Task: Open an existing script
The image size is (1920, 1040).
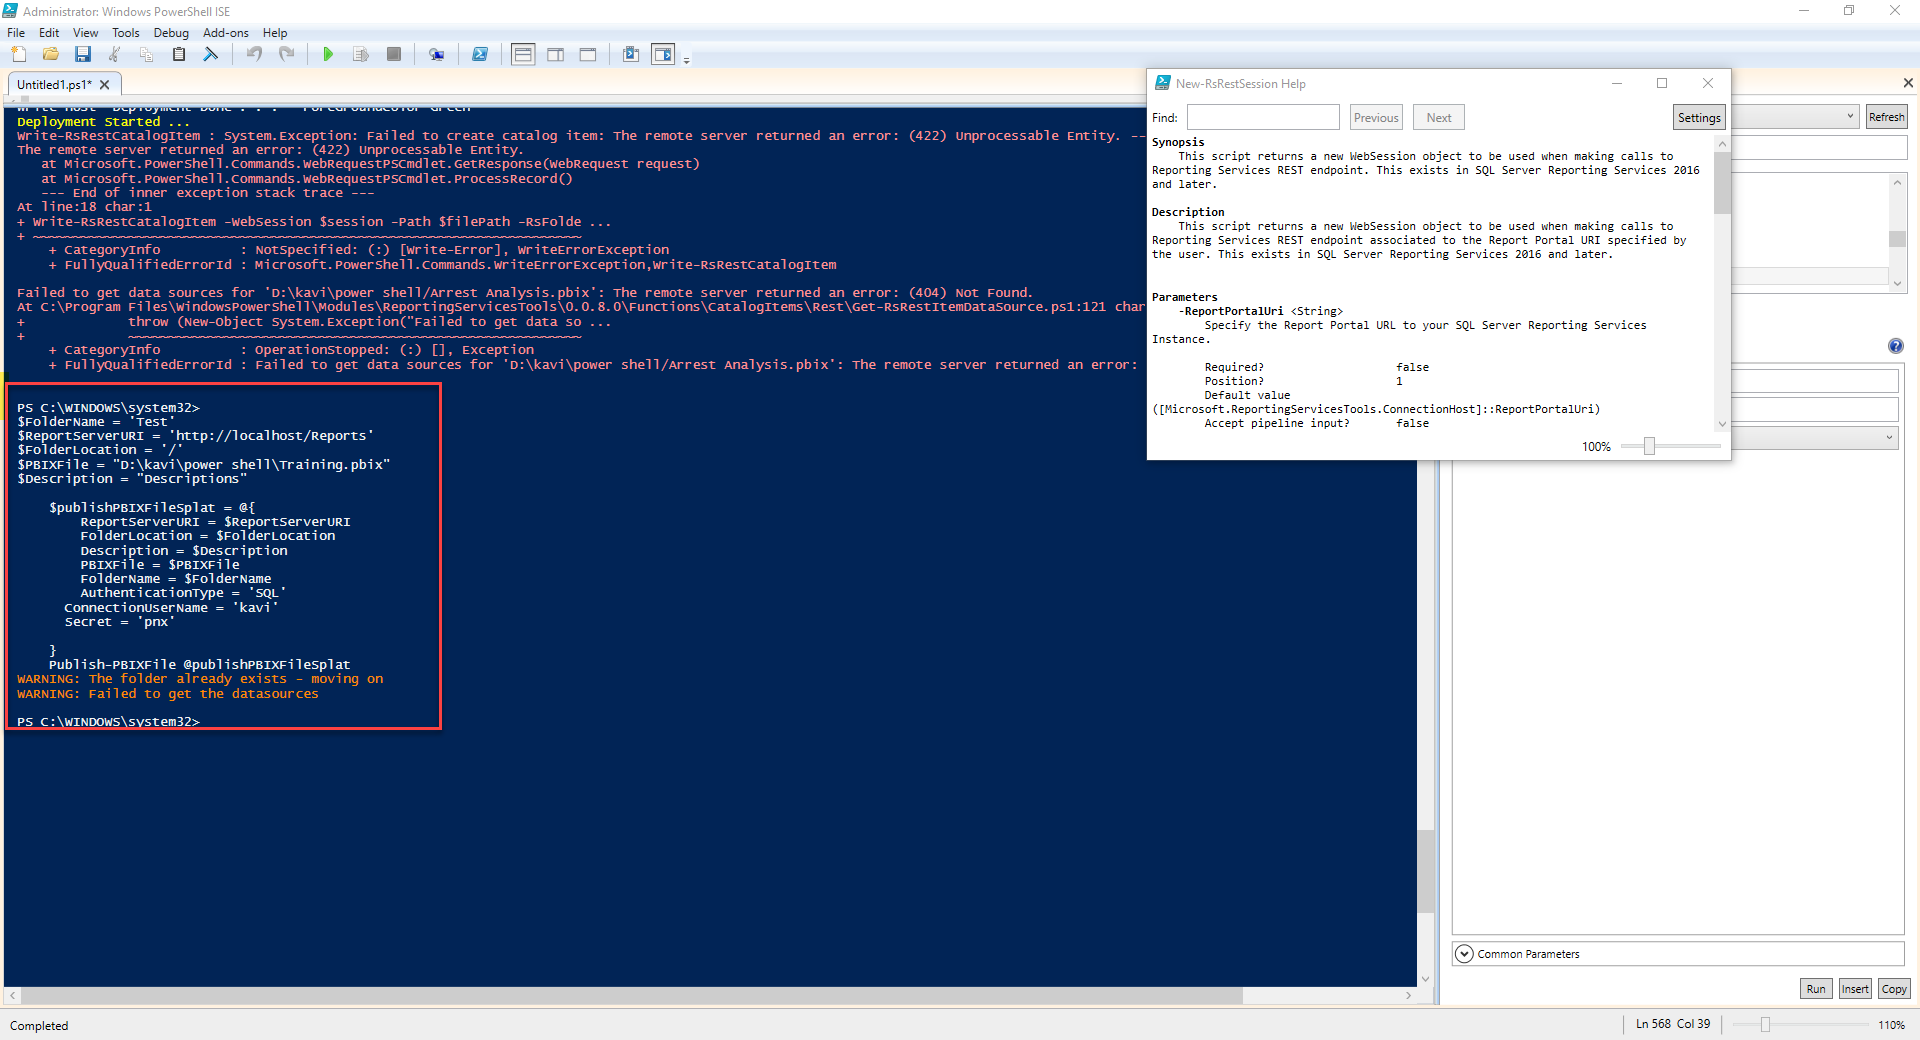Action: [x=51, y=55]
